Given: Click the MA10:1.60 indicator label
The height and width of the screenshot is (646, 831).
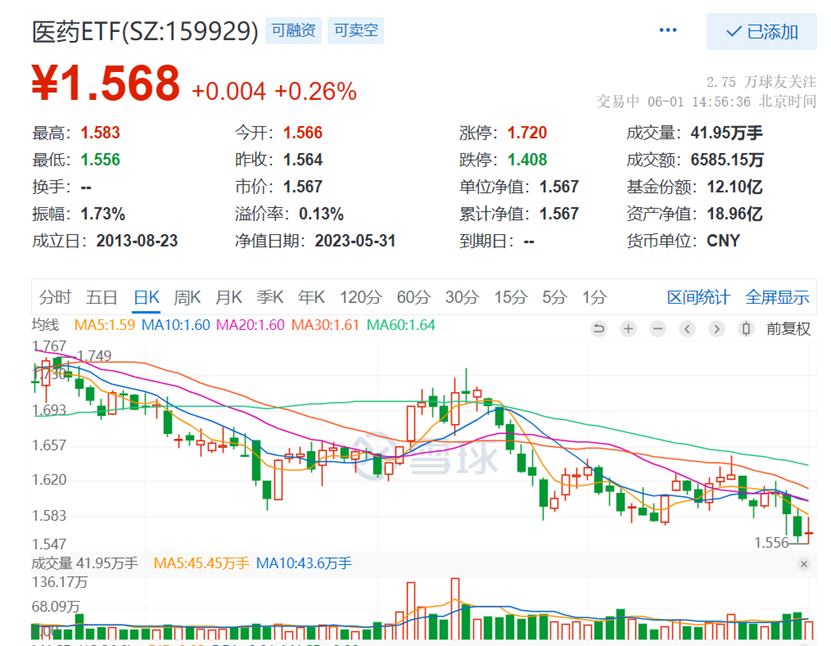Looking at the screenshot, I should tap(175, 325).
